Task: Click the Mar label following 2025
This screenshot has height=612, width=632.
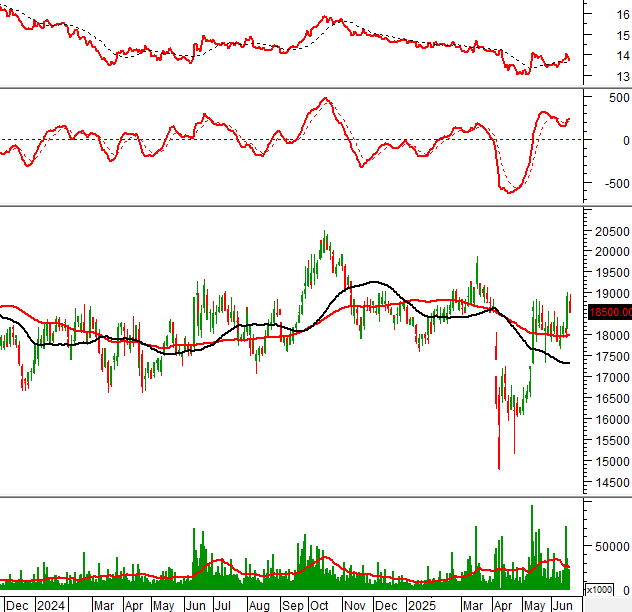Action: pos(473,606)
